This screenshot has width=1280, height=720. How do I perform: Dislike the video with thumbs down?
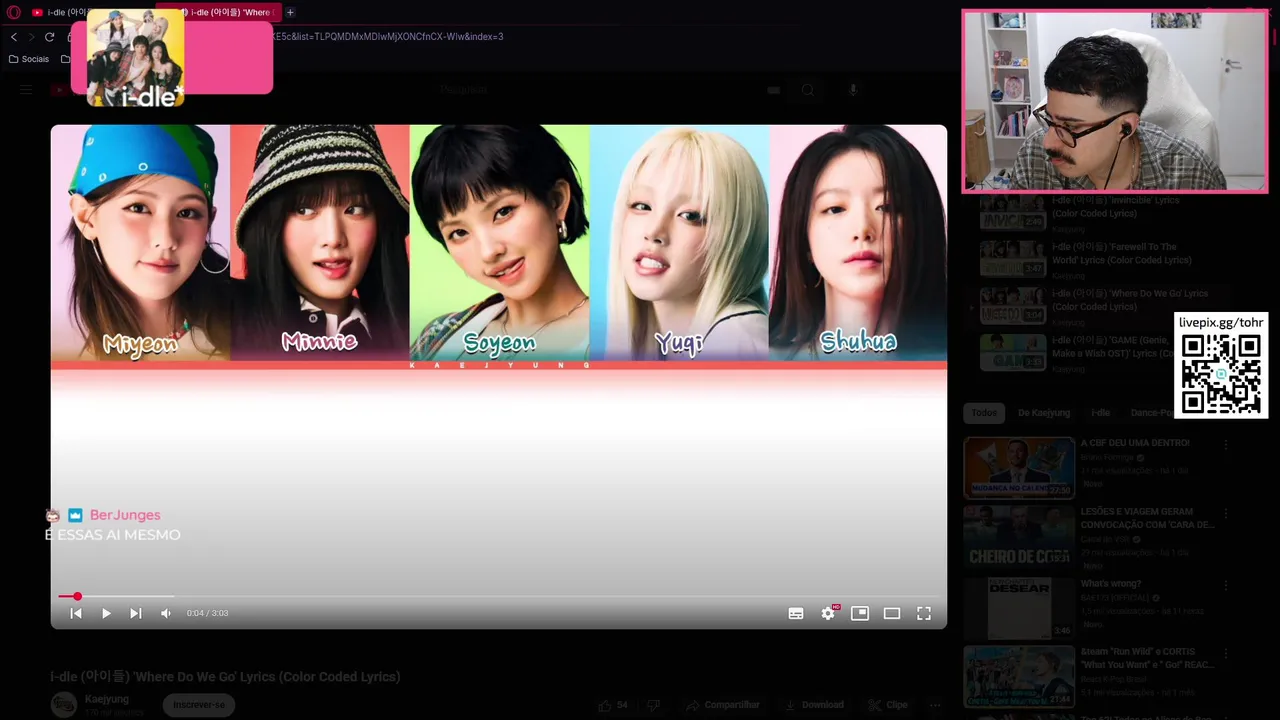pyautogui.click(x=653, y=705)
